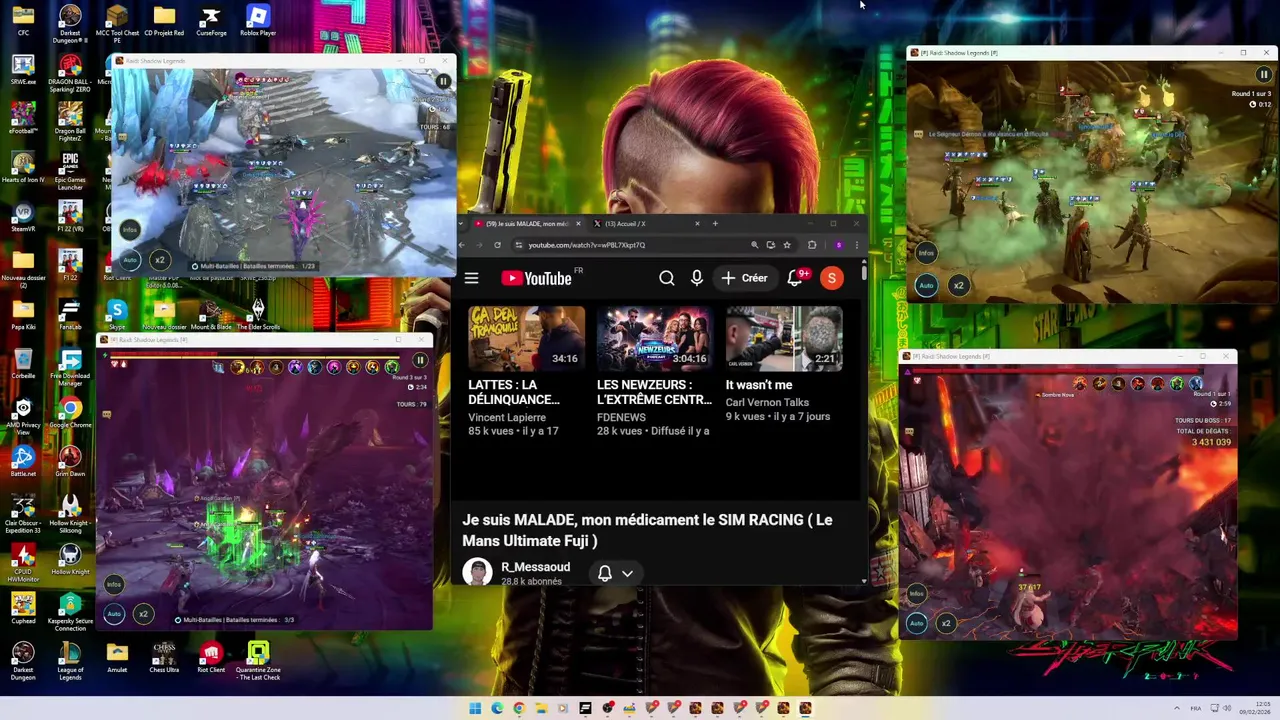
Task: Go back in Chrome
Action: 462,245
